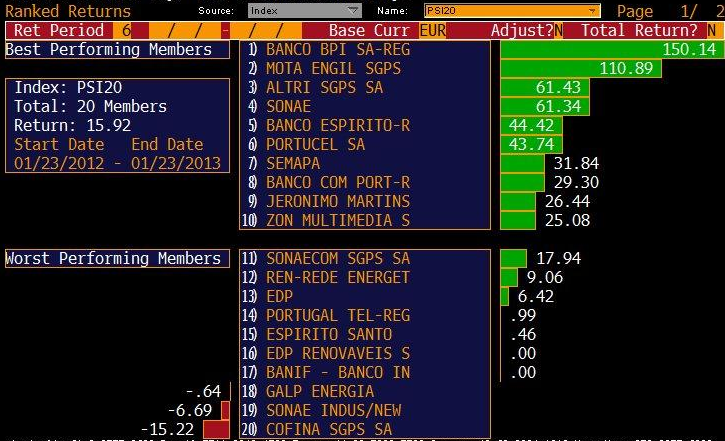The image size is (725, 441).
Task: Click the End Date 01/23/2013
Action: 176,163
